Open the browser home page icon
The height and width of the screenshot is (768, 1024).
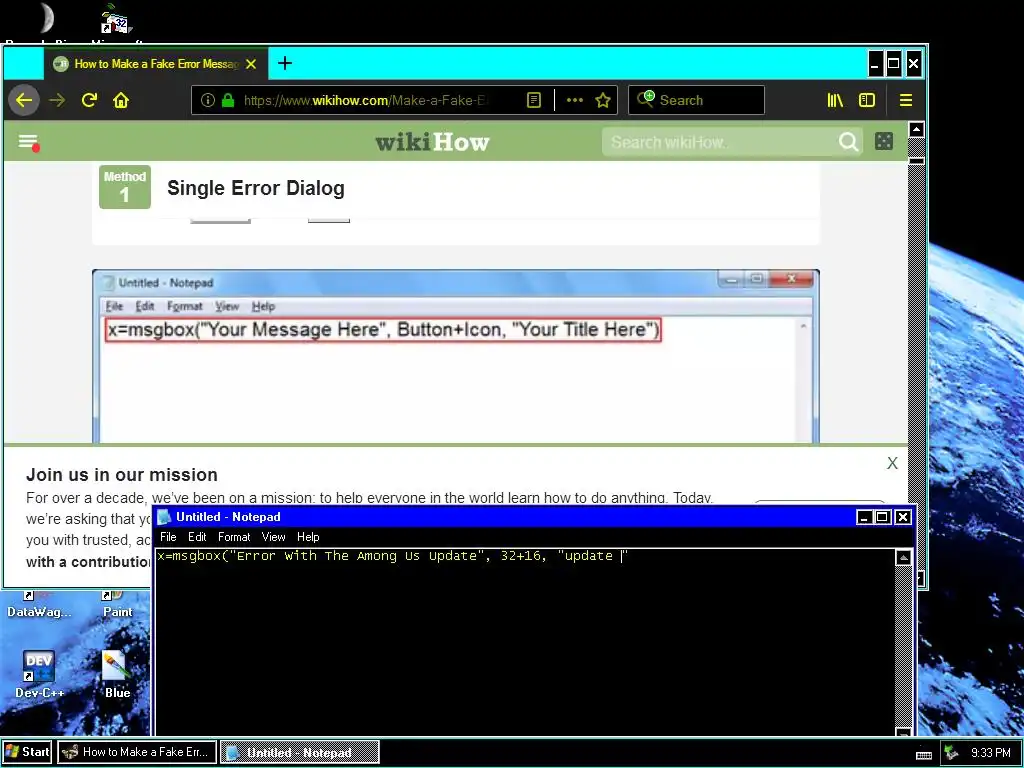click(121, 101)
